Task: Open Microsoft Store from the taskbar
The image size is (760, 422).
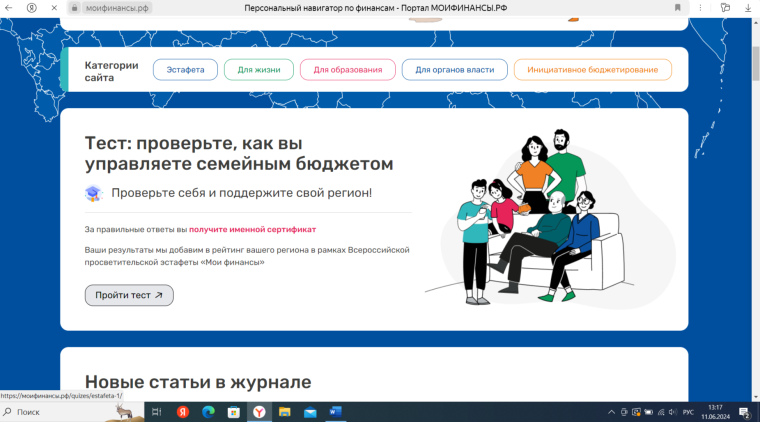Action: [x=234, y=412]
